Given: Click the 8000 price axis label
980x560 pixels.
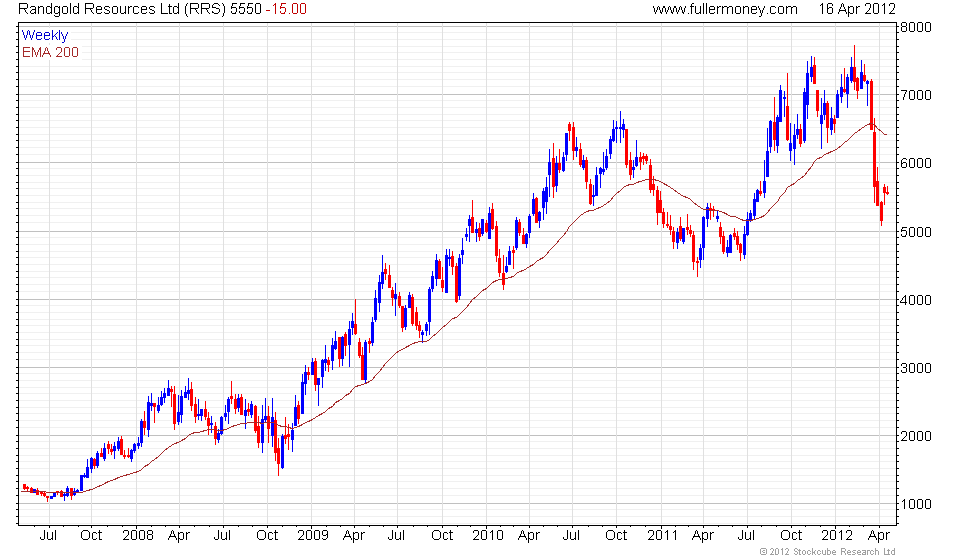Looking at the screenshot, I should pyautogui.click(x=916, y=28).
